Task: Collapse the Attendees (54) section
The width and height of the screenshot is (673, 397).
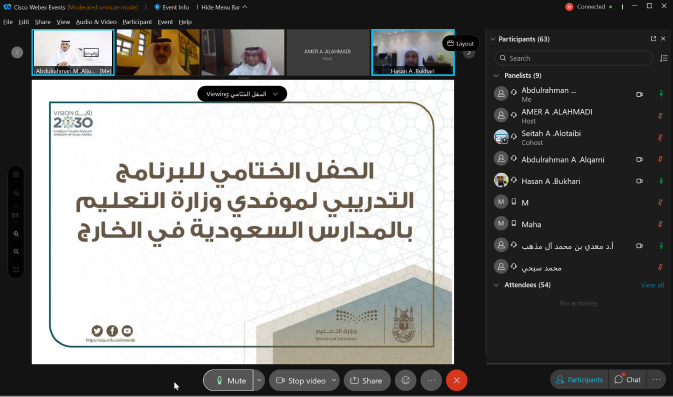Action: point(497,285)
